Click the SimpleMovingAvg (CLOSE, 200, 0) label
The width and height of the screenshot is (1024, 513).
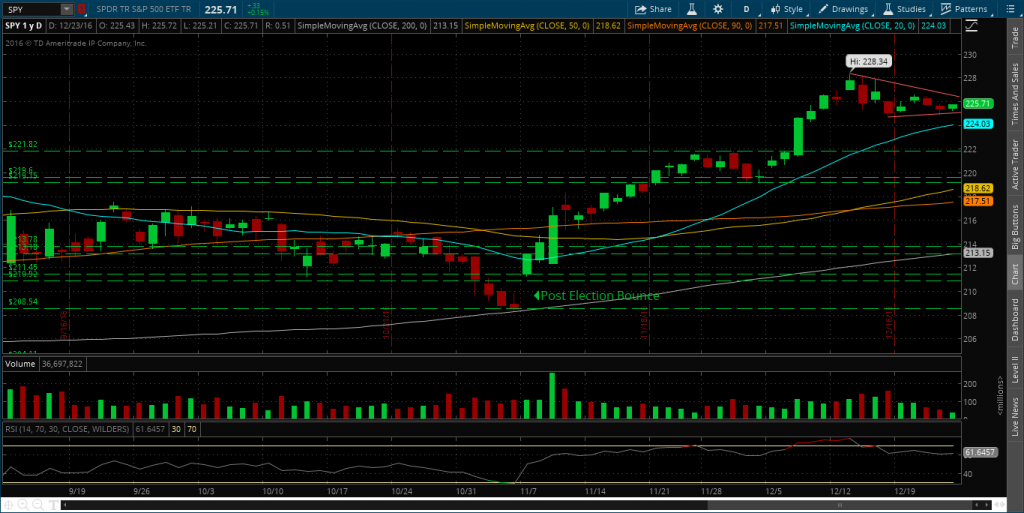tap(362, 25)
